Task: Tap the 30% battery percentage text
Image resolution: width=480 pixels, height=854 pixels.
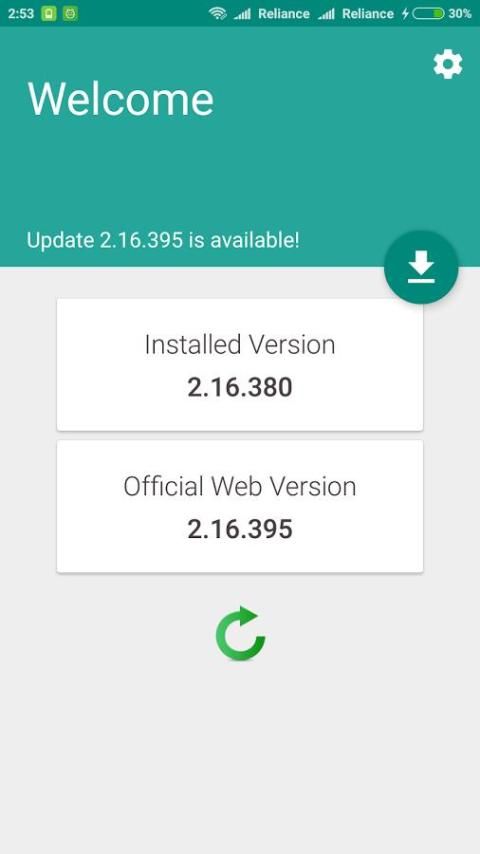Action: (x=460, y=14)
